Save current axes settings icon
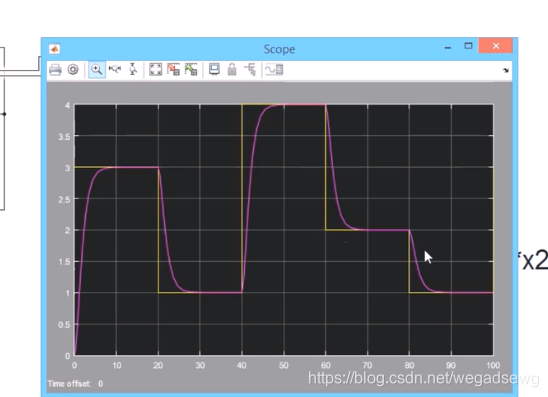The width and height of the screenshot is (548, 397). pos(173,69)
